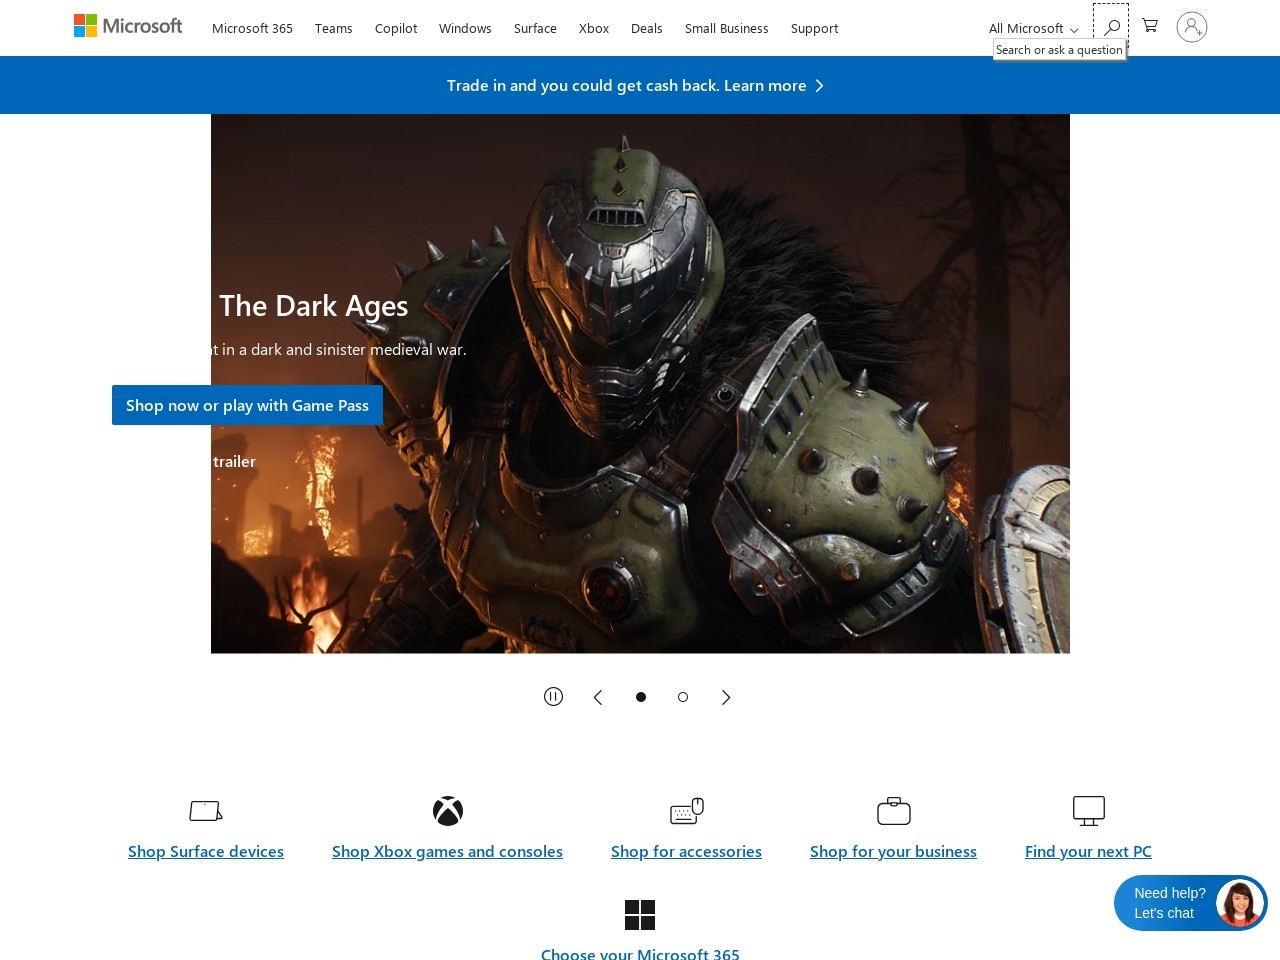Click the desktop PC monitor icon
Image resolution: width=1280 pixels, height=960 pixels.
pos(1089,811)
